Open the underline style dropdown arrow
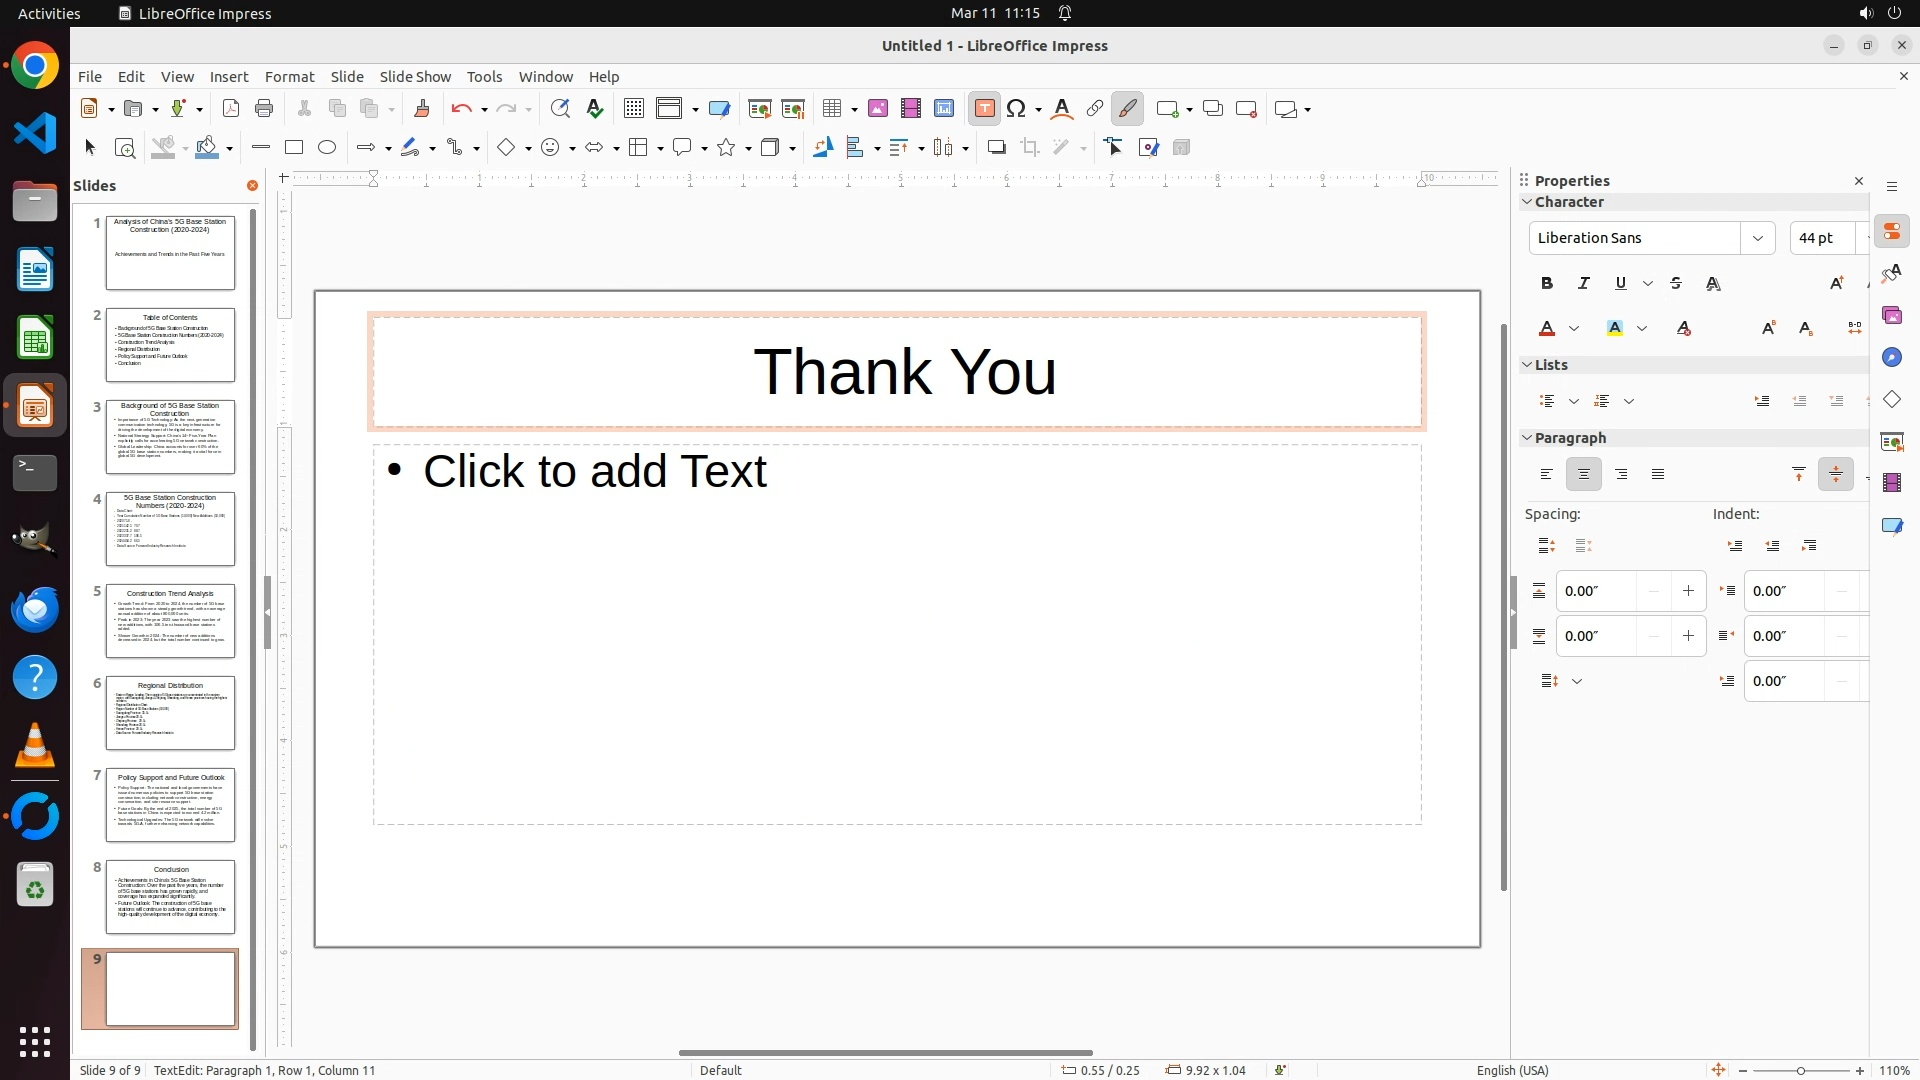 click(x=1648, y=284)
